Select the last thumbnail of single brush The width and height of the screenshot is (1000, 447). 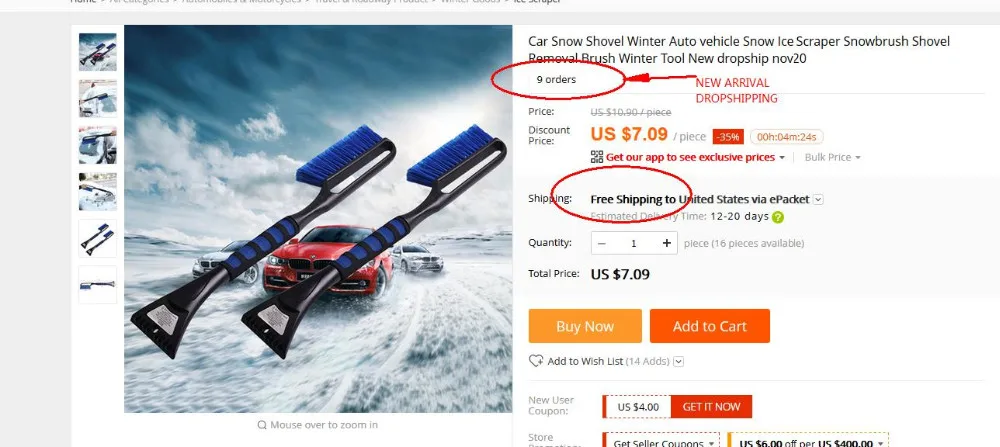[x=98, y=284]
